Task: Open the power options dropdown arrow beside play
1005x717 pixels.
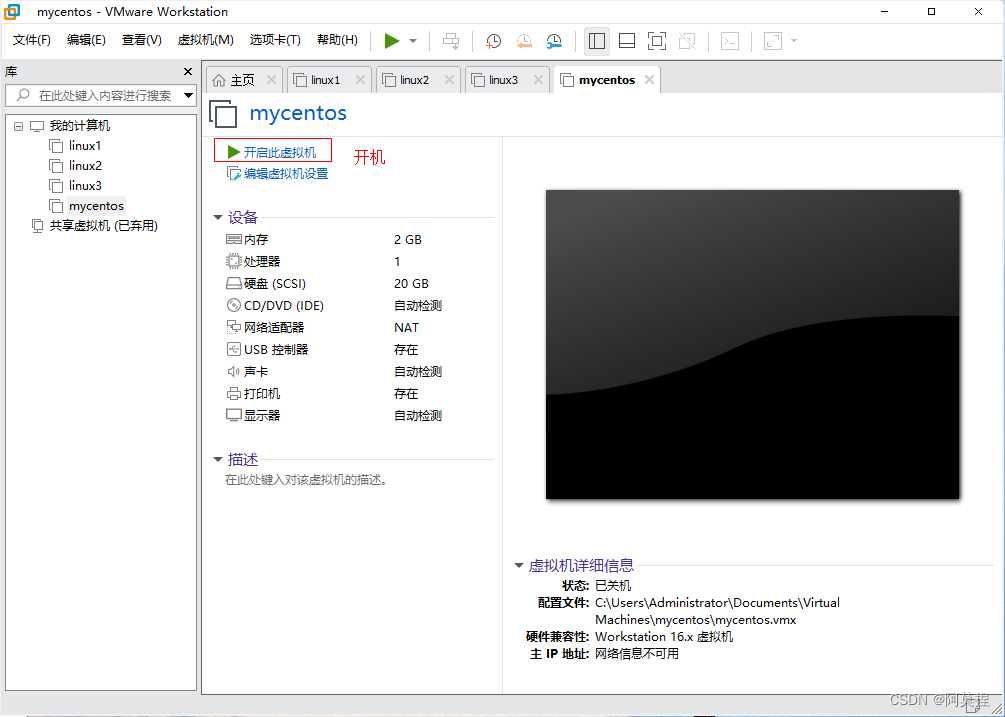Action: tap(413, 41)
